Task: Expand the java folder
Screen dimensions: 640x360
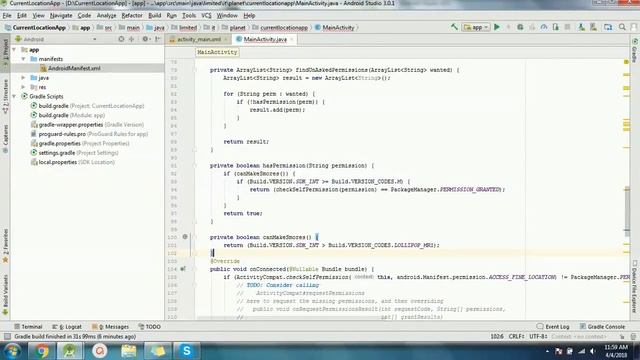Action: (x=24, y=78)
